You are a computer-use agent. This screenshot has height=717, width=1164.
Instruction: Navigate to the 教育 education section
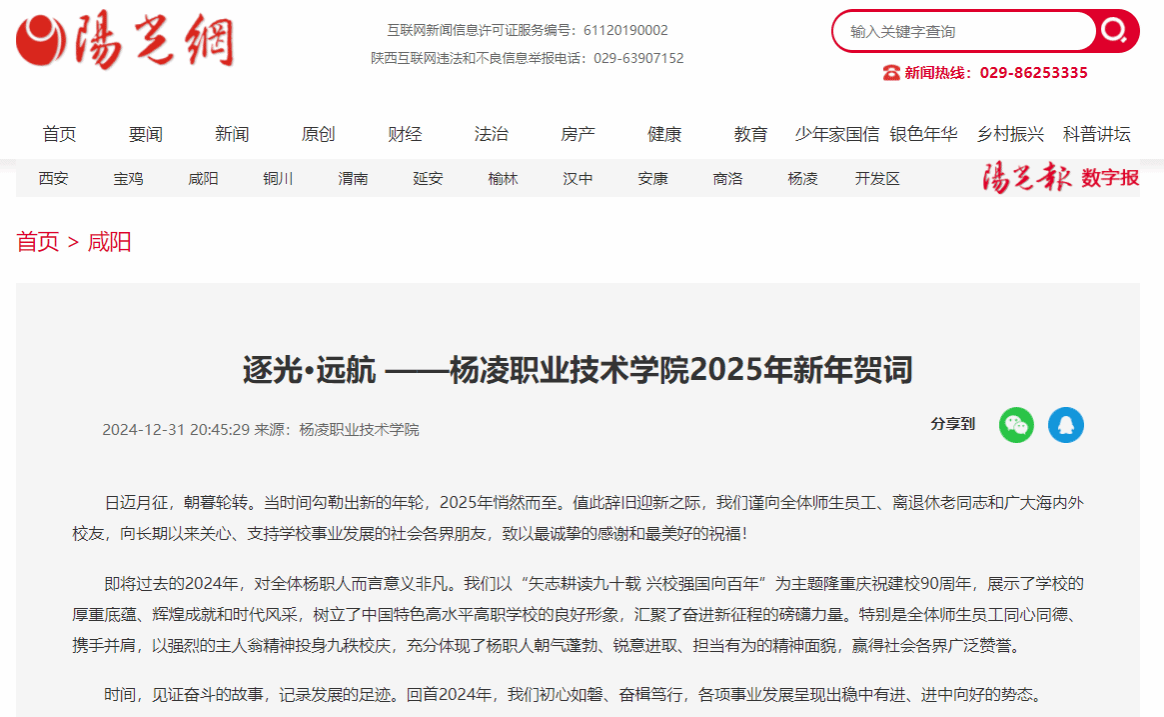coord(751,134)
